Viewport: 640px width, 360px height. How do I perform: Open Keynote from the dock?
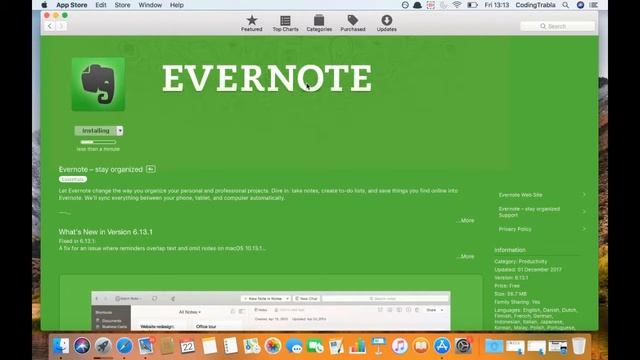click(x=378, y=346)
